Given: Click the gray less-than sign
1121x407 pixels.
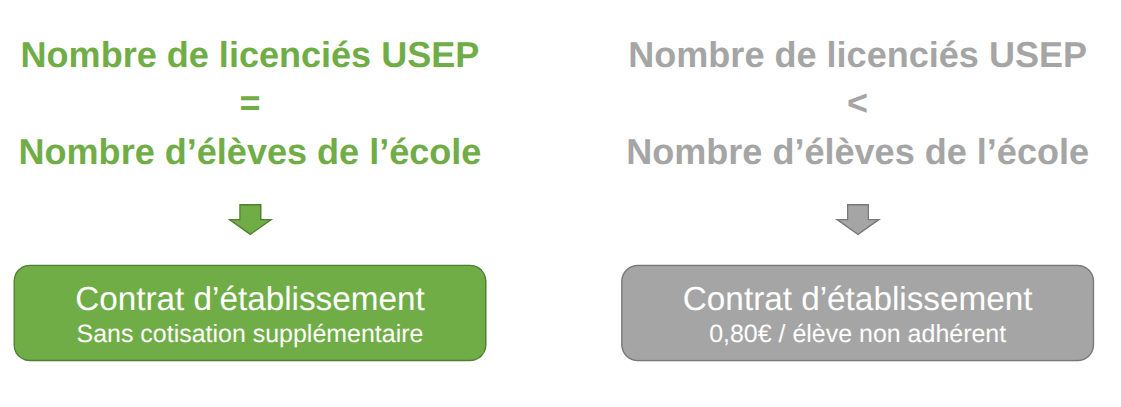Looking at the screenshot, I should [x=857, y=103].
